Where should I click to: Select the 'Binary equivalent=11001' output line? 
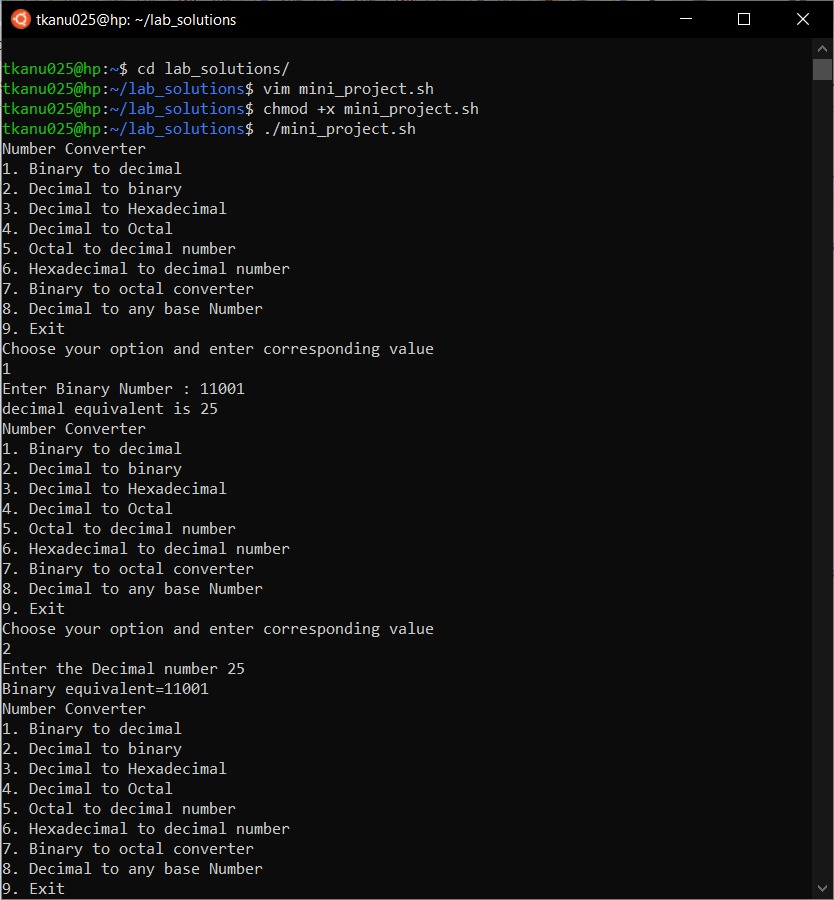tap(104, 688)
